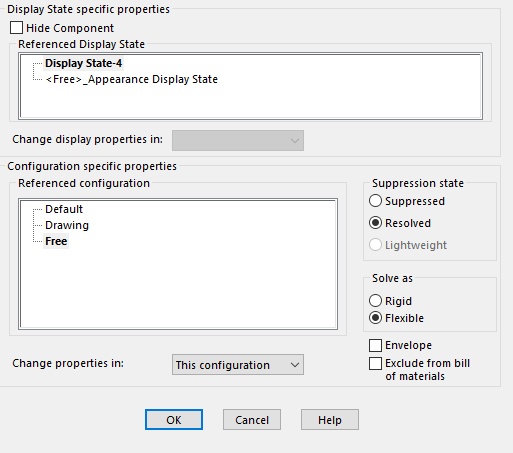Screen dimensions: 513x453
Task: Select Display State-4 in the list
Action: (x=83, y=63)
